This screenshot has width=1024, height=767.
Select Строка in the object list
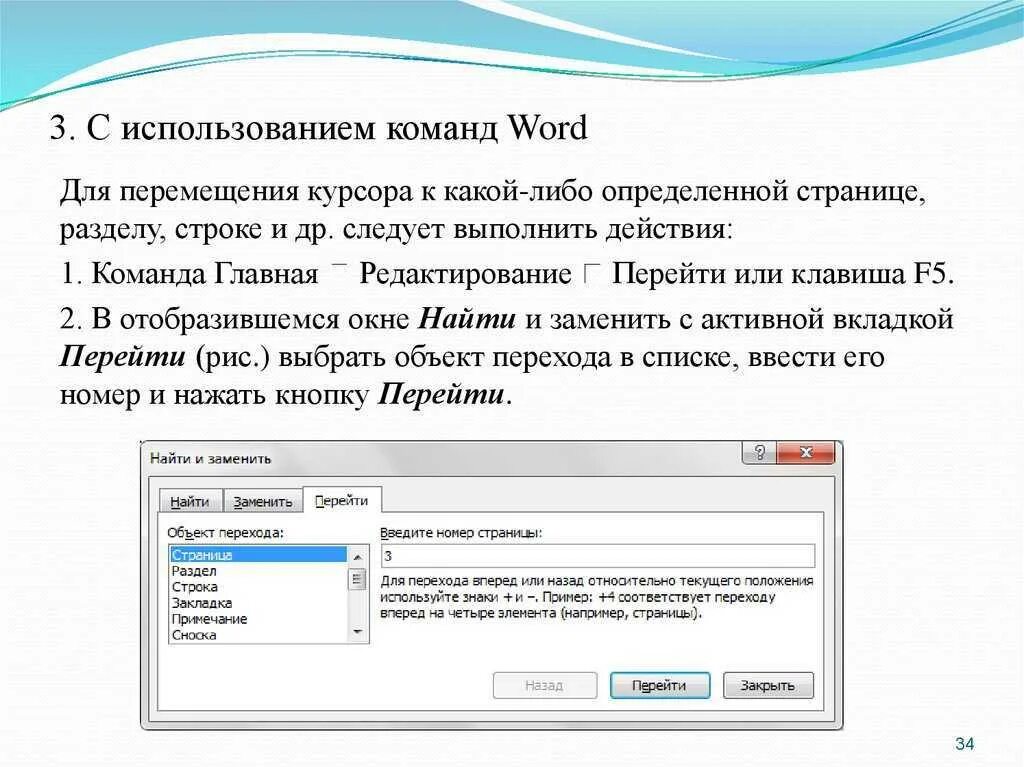pos(259,587)
